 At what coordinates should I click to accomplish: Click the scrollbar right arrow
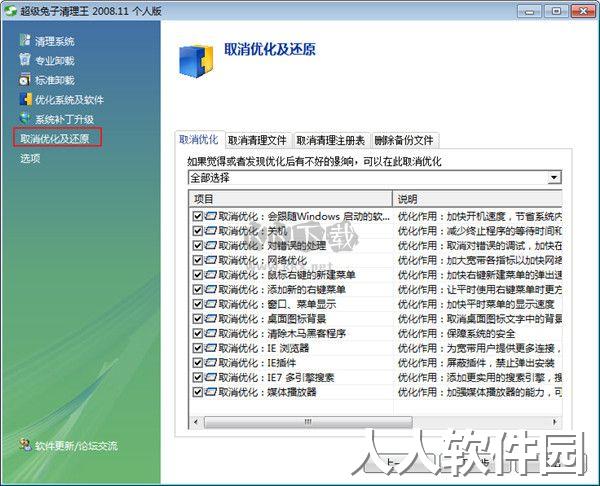[x=555, y=422]
